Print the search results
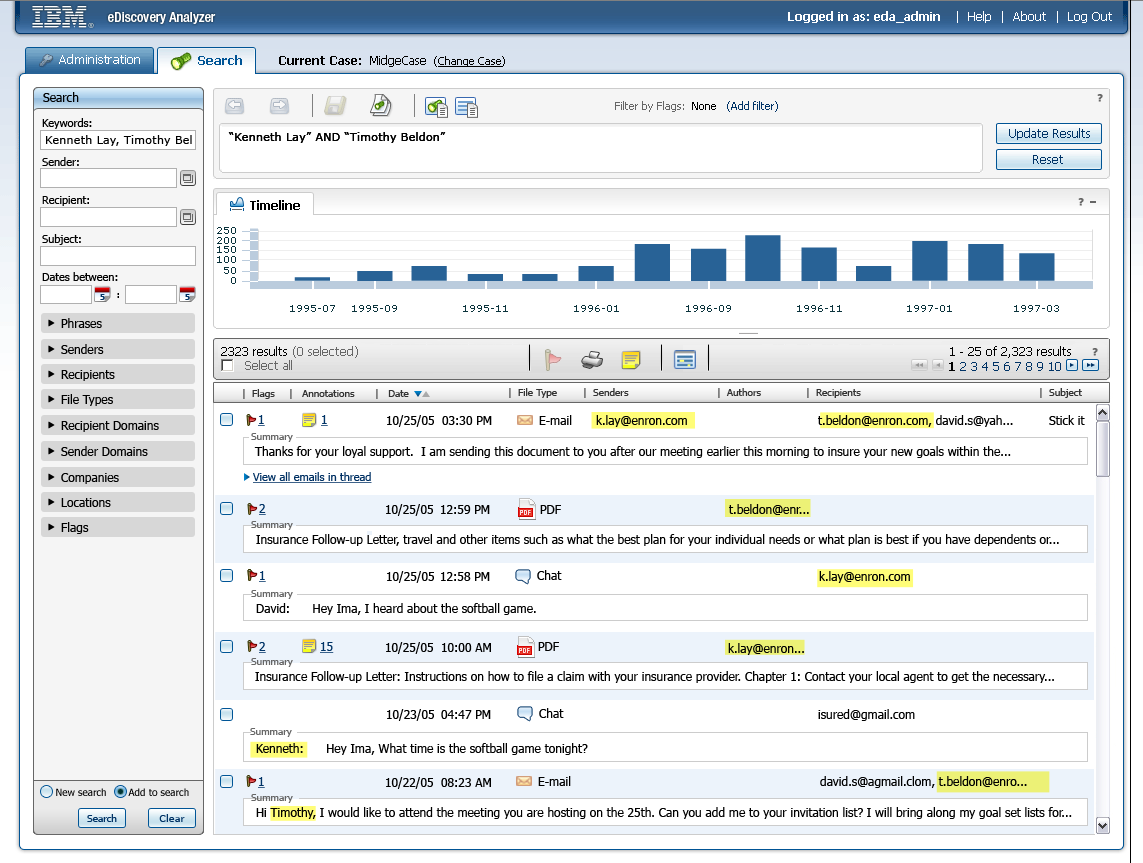Viewport: 1143px width, 863px height. point(592,358)
